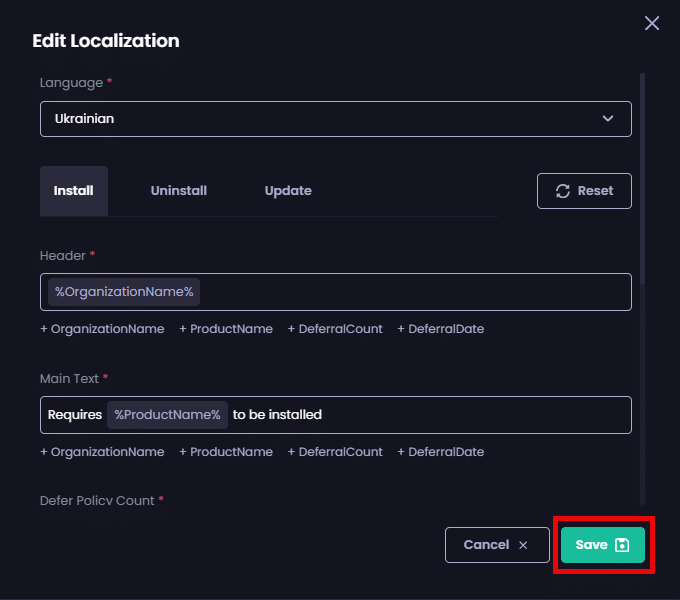Add + DeferralCount under Main Text

click(x=335, y=452)
